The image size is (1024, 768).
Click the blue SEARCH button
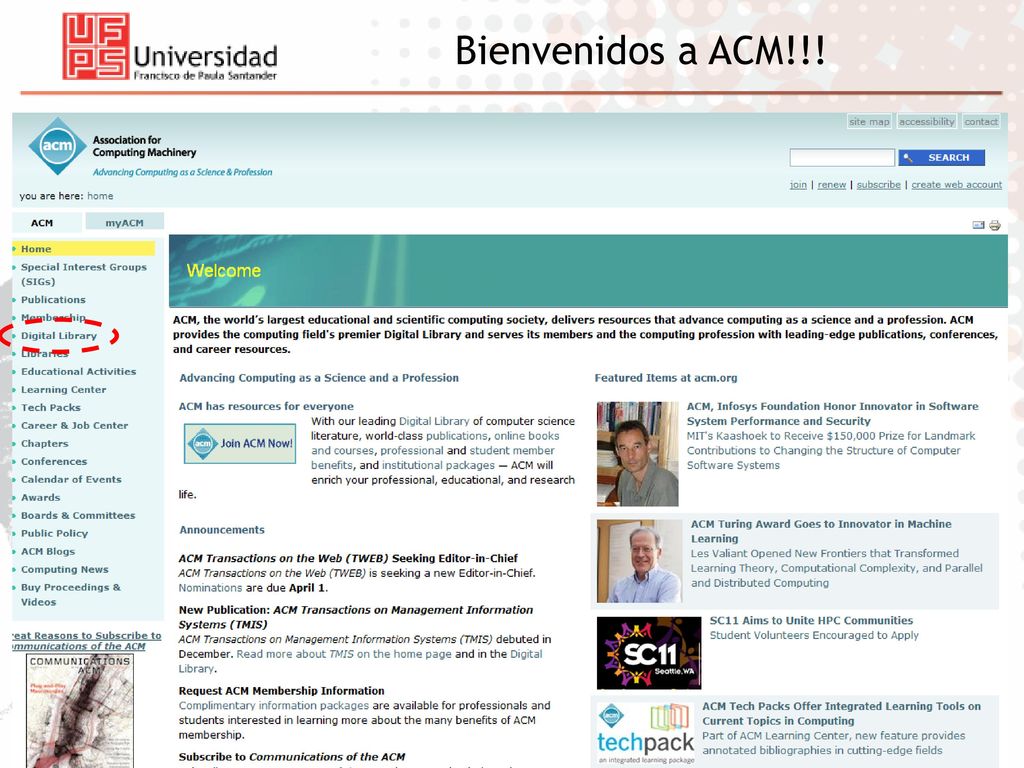941,157
